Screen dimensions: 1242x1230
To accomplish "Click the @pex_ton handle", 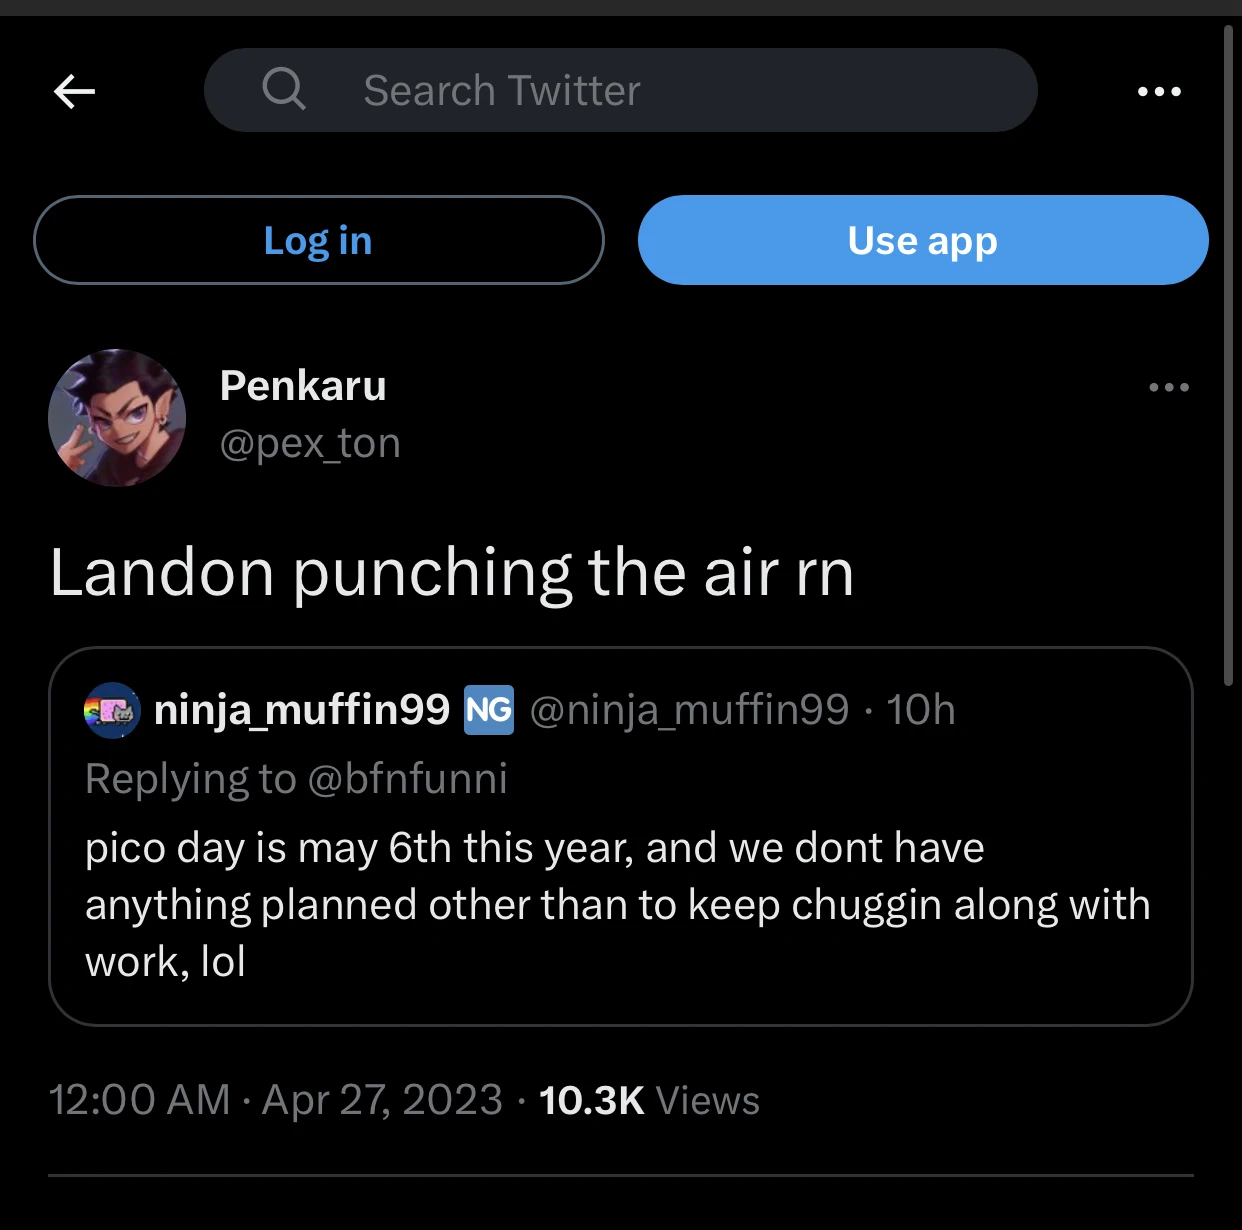I will pos(310,442).
